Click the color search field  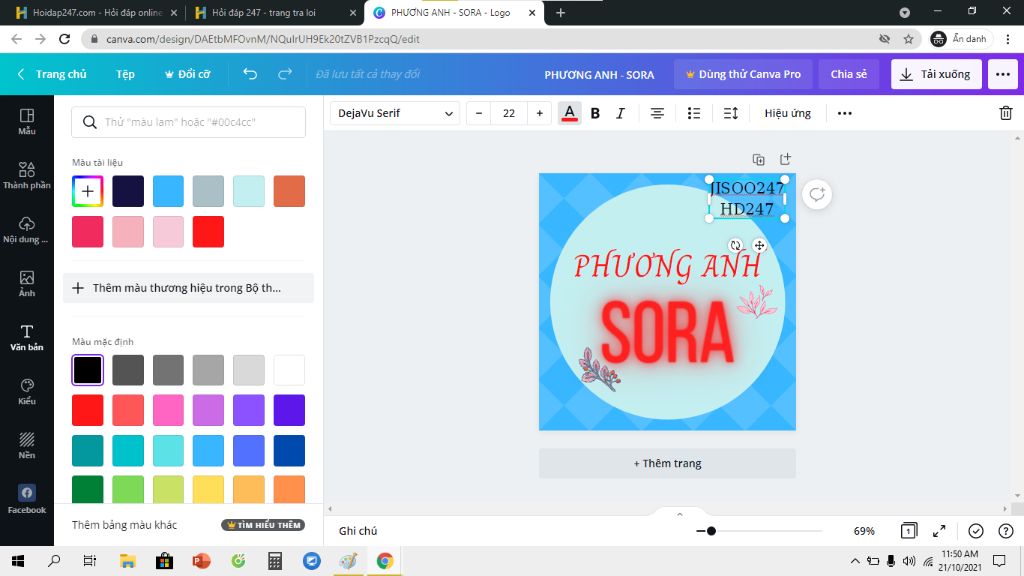coord(188,122)
